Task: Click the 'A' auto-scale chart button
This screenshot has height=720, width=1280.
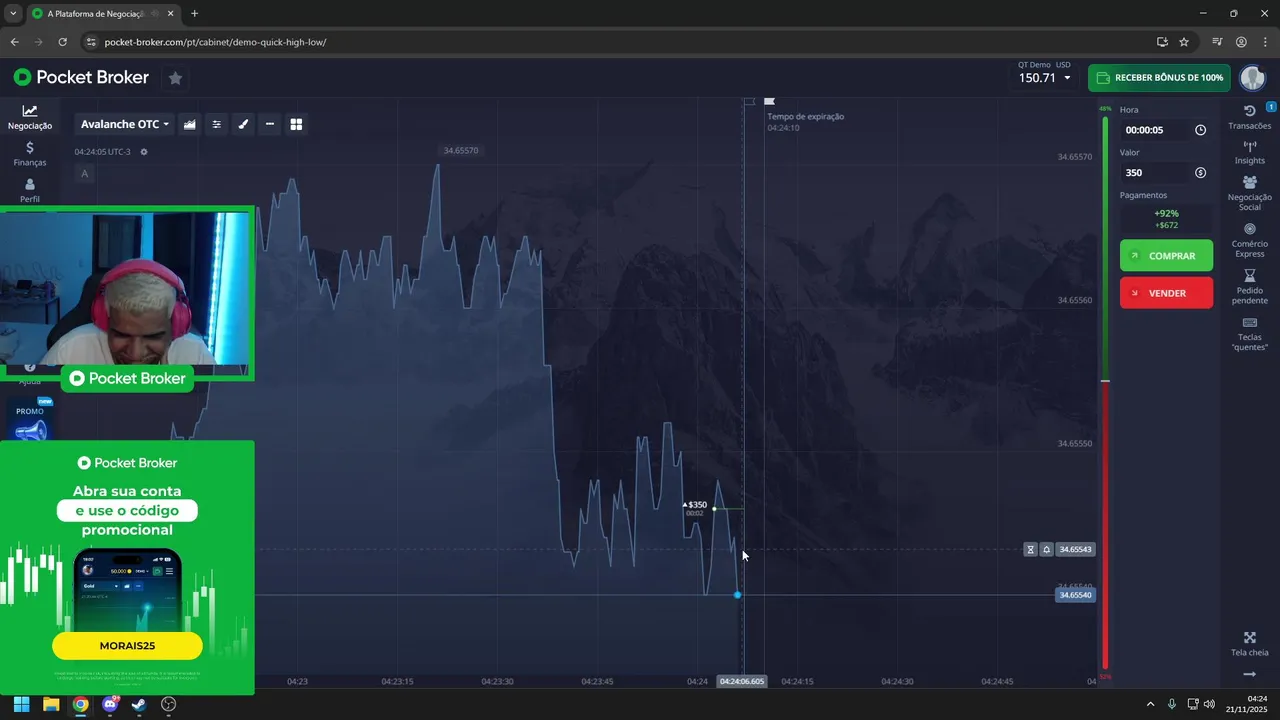Action: pyautogui.click(x=84, y=174)
